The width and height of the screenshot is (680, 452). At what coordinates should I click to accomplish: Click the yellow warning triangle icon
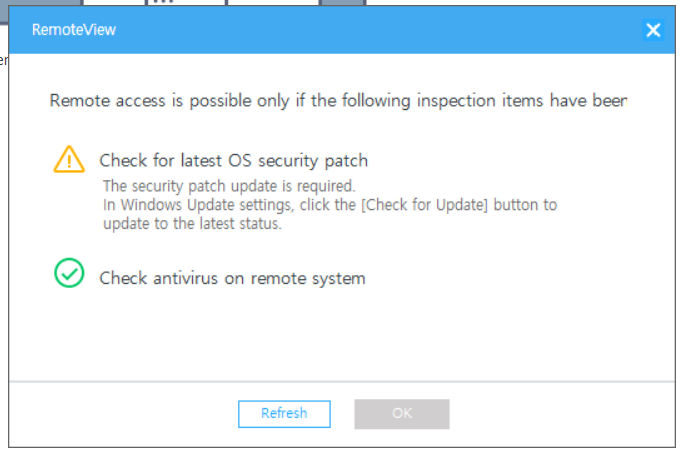(x=69, y=160)
